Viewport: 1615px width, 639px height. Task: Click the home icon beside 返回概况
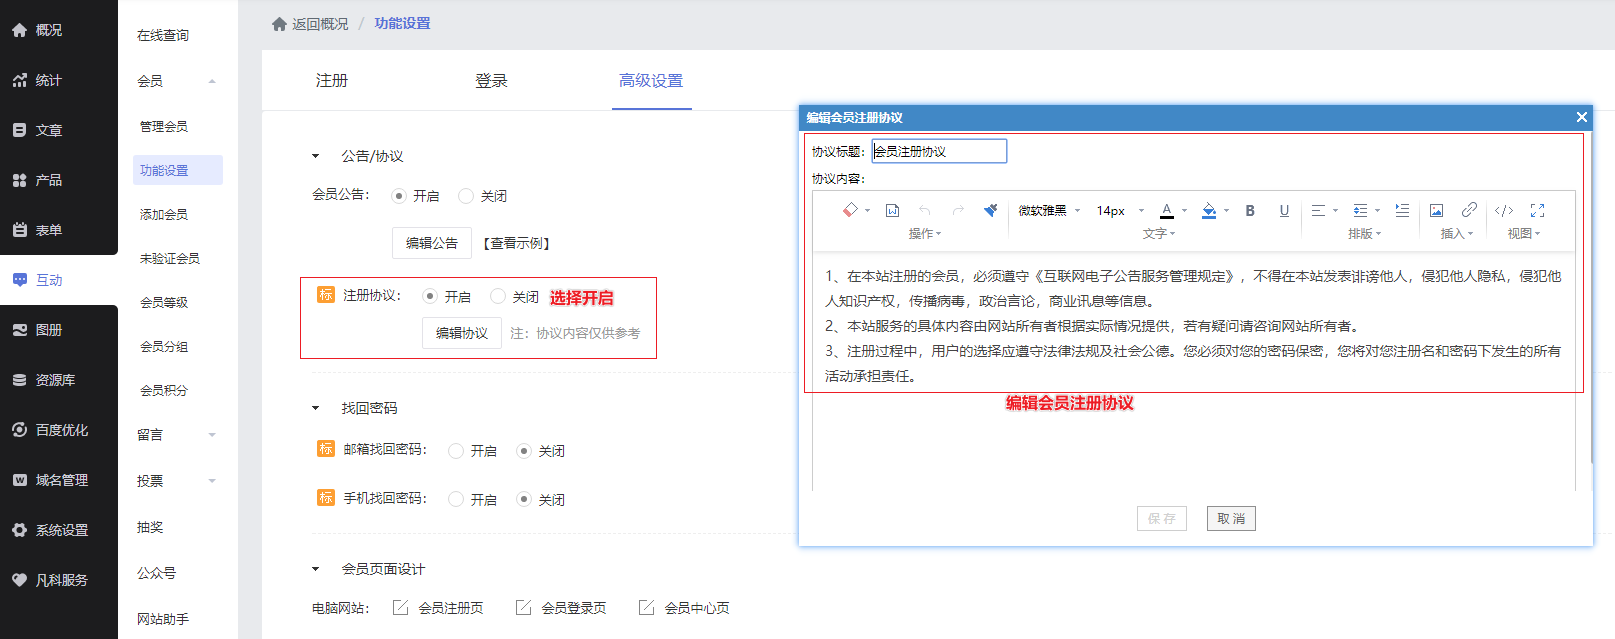click(279, 24)
